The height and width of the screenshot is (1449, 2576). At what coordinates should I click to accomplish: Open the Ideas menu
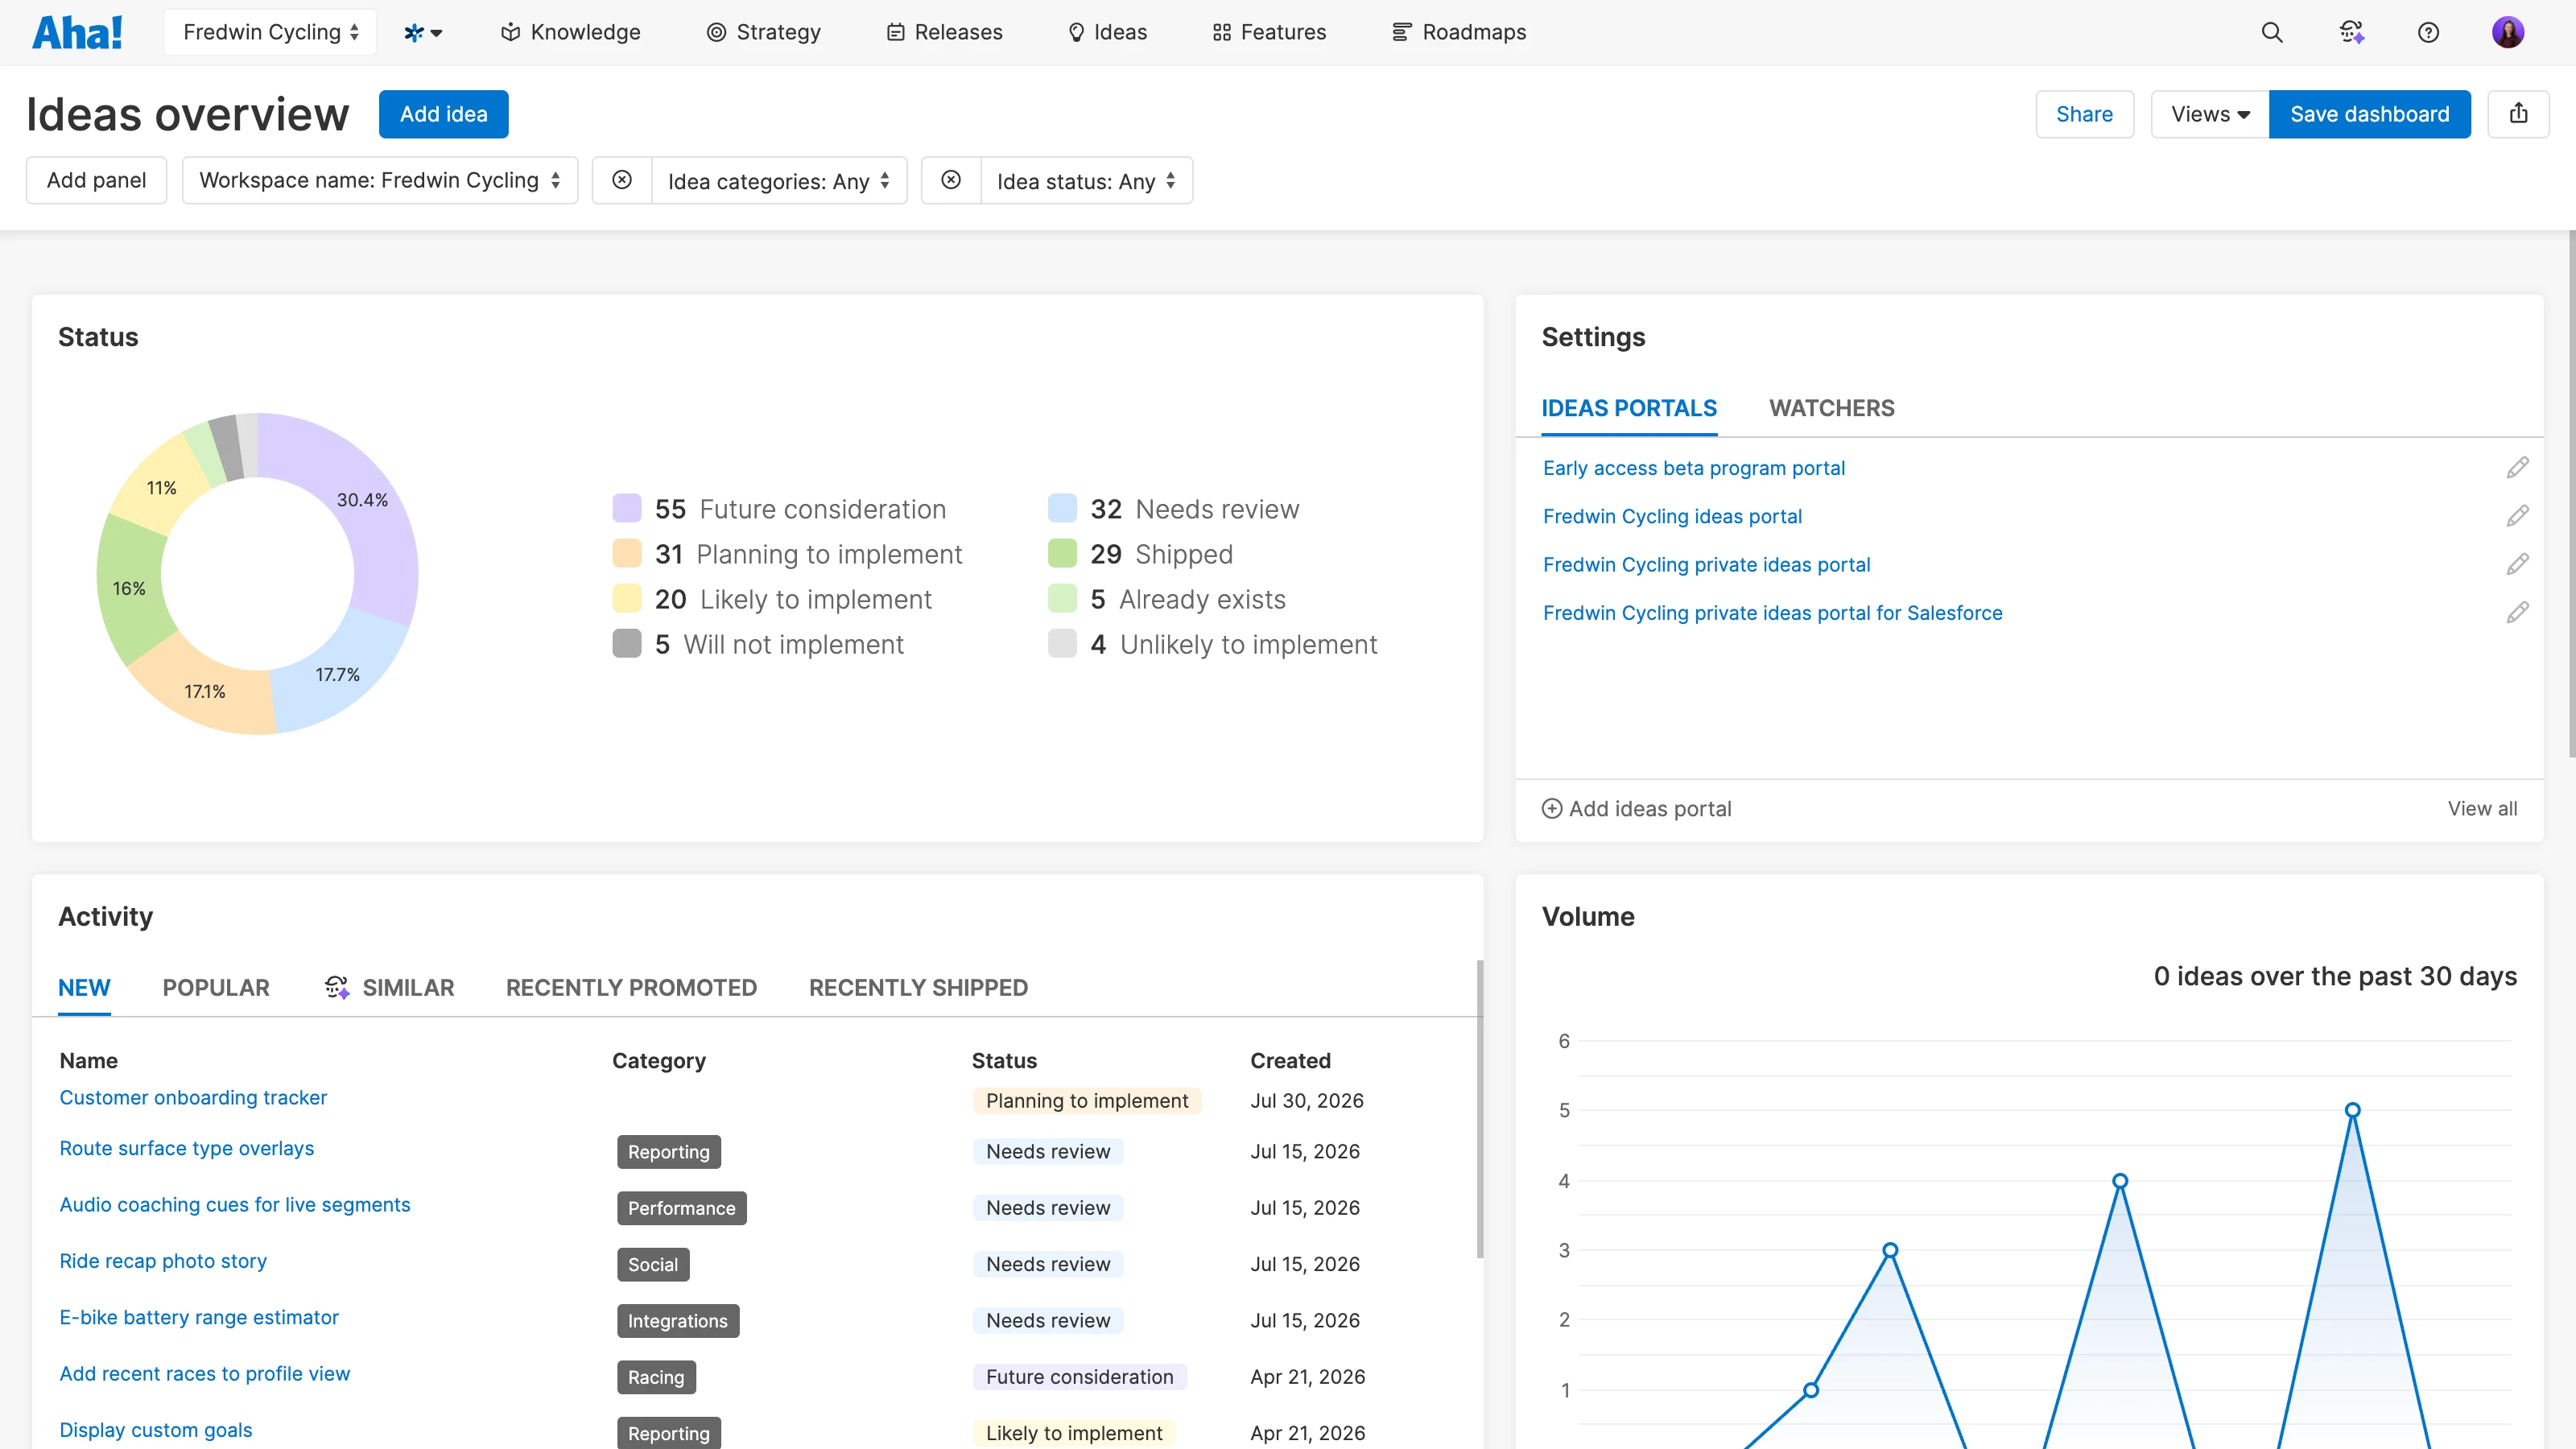pos(1107,32)
